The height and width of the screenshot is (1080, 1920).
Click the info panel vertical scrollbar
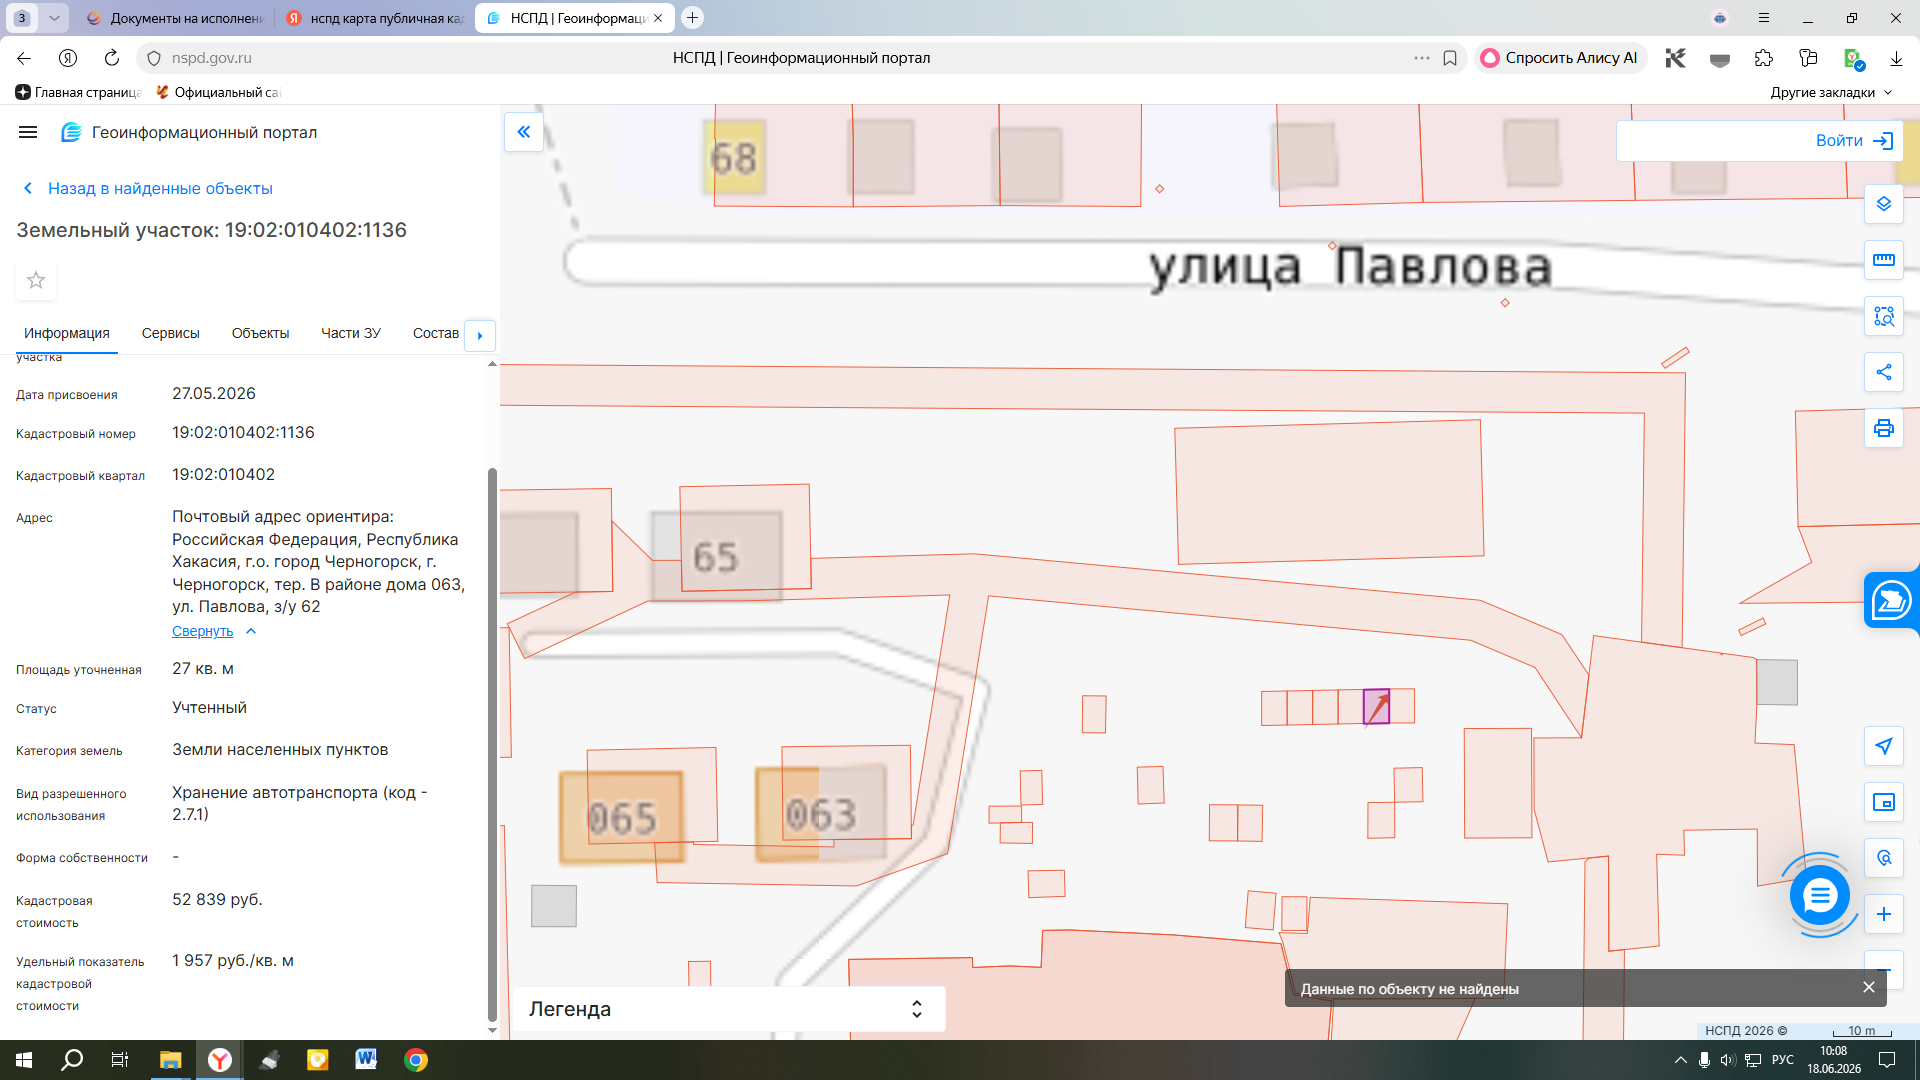pos(491,743)
